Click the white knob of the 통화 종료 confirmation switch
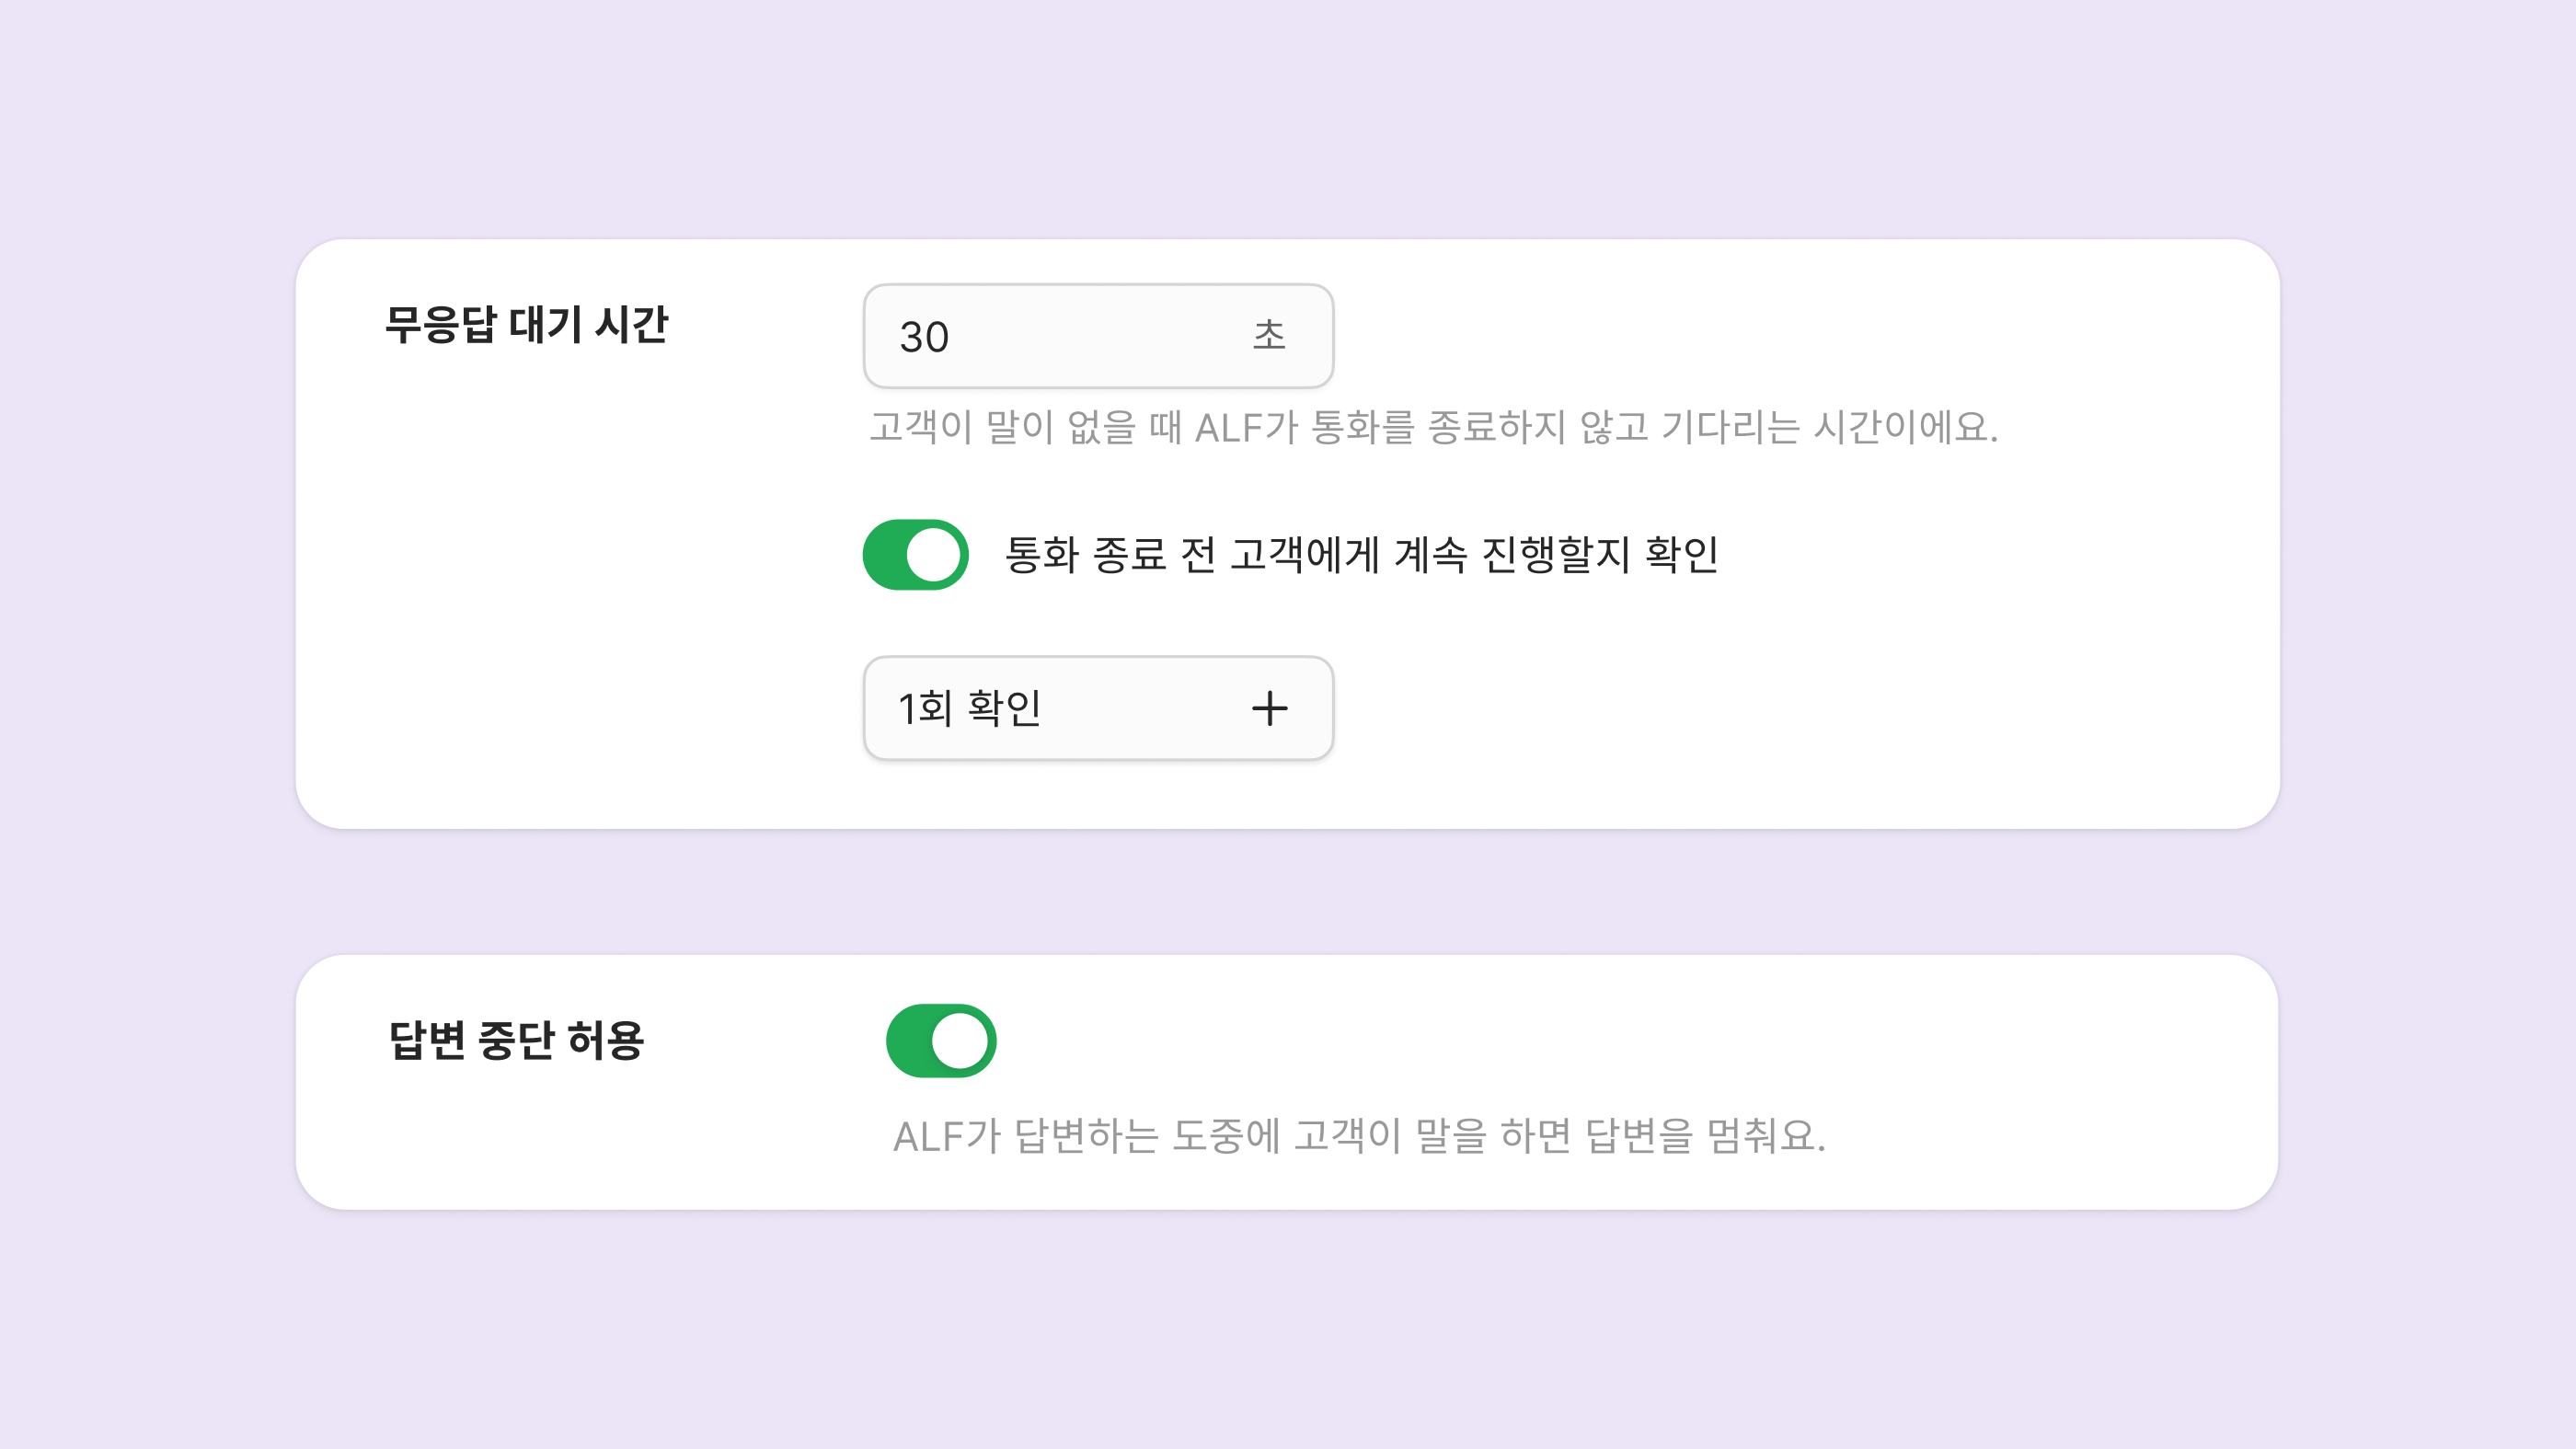The width and height of the screenshot is (2576, 1449). click(934, 555)
